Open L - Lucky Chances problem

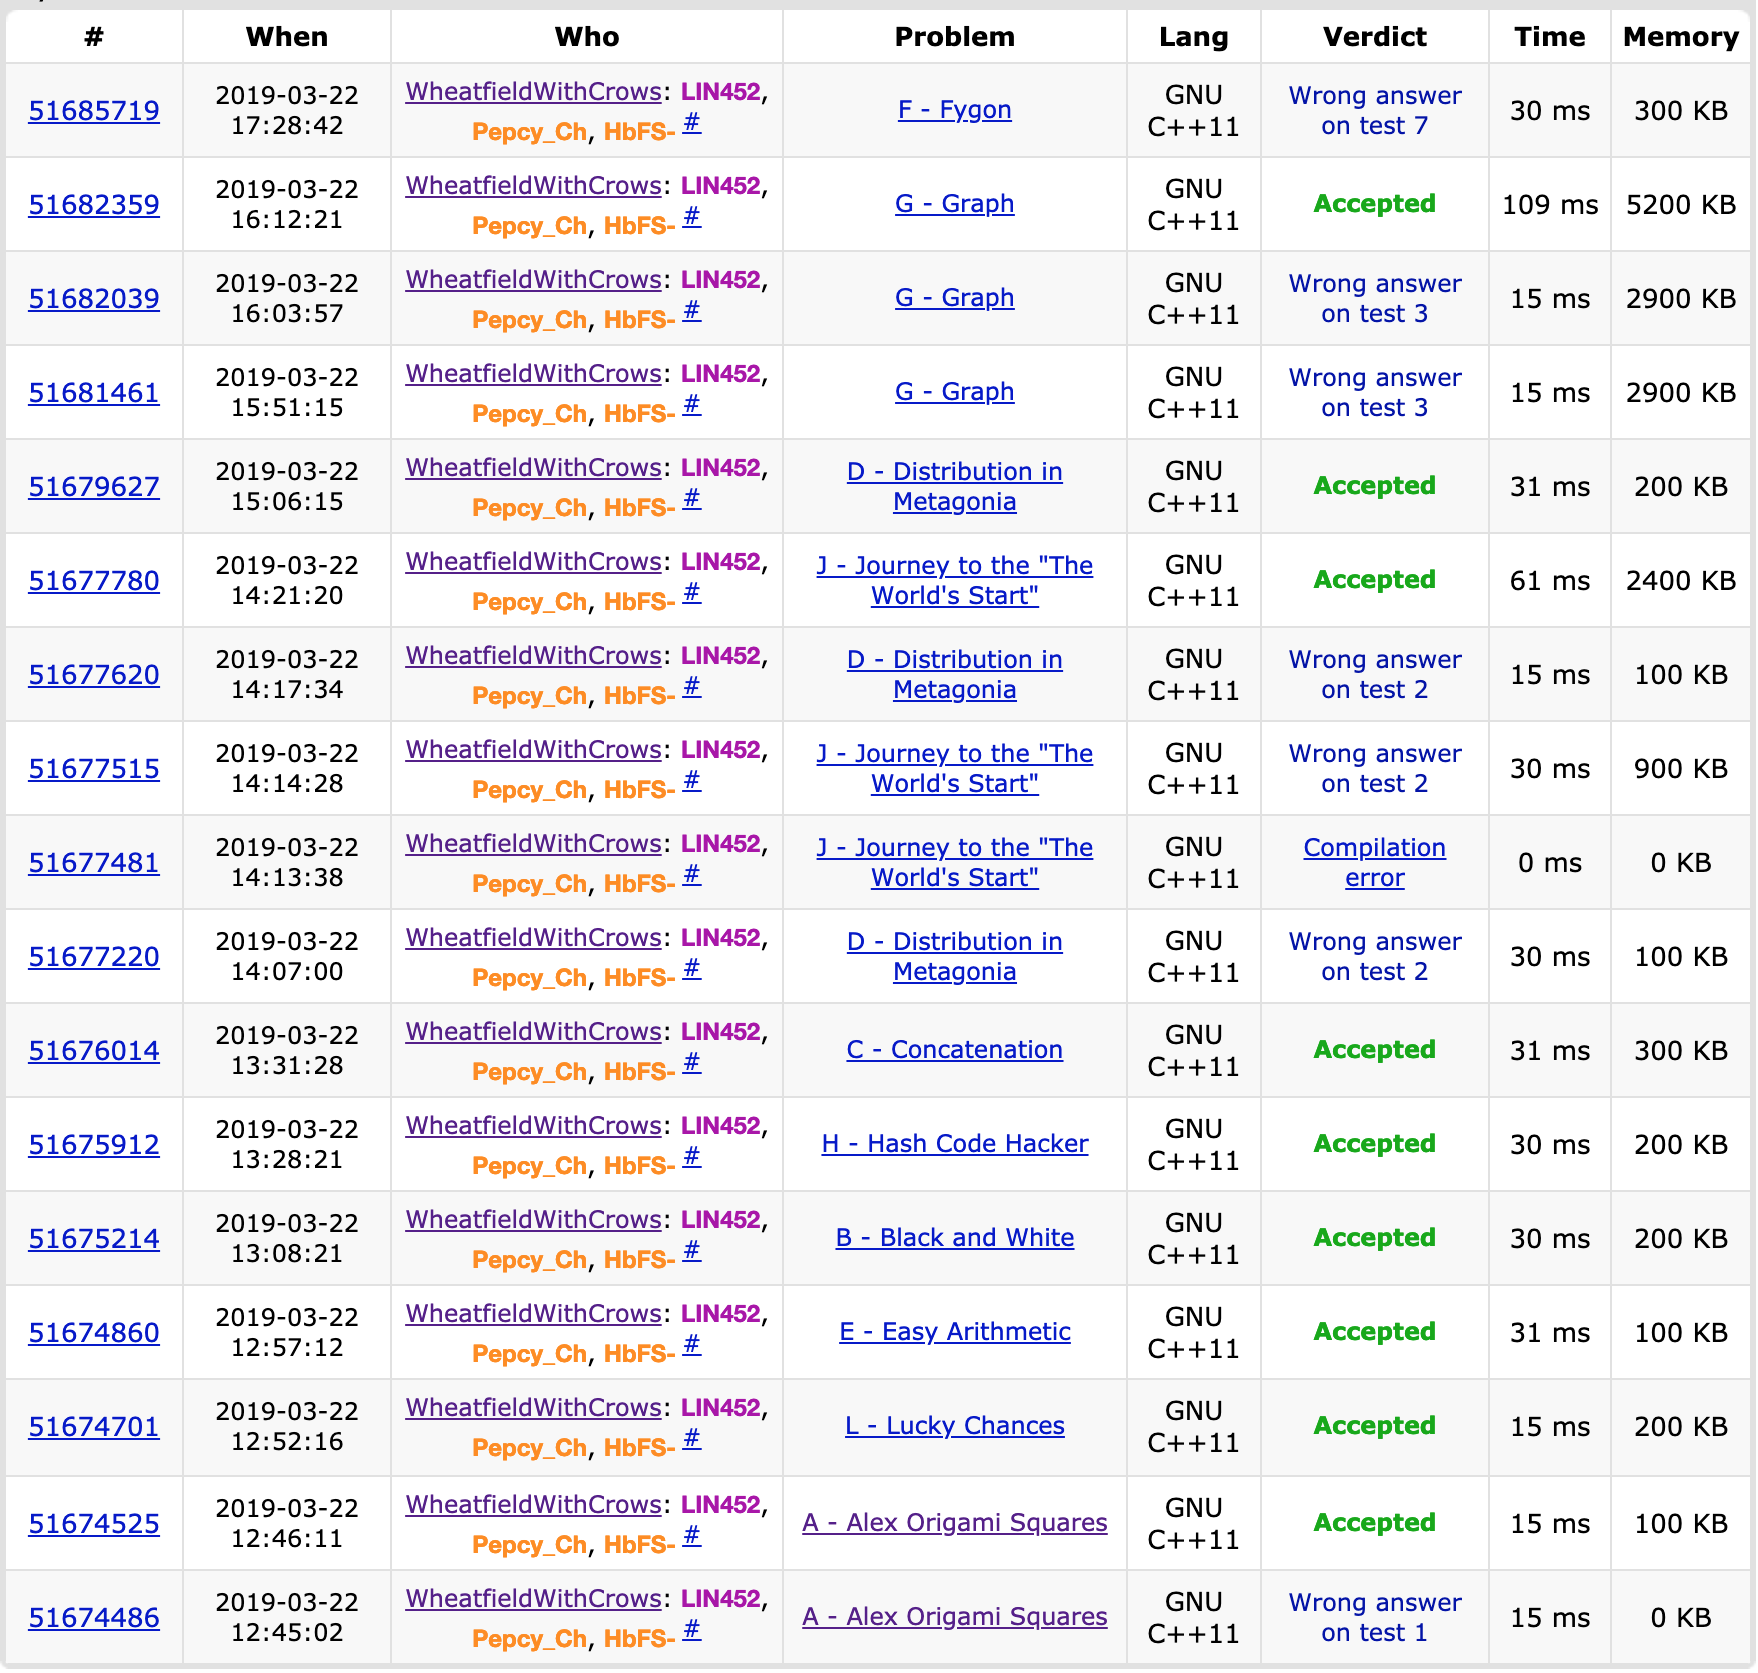954,1426
